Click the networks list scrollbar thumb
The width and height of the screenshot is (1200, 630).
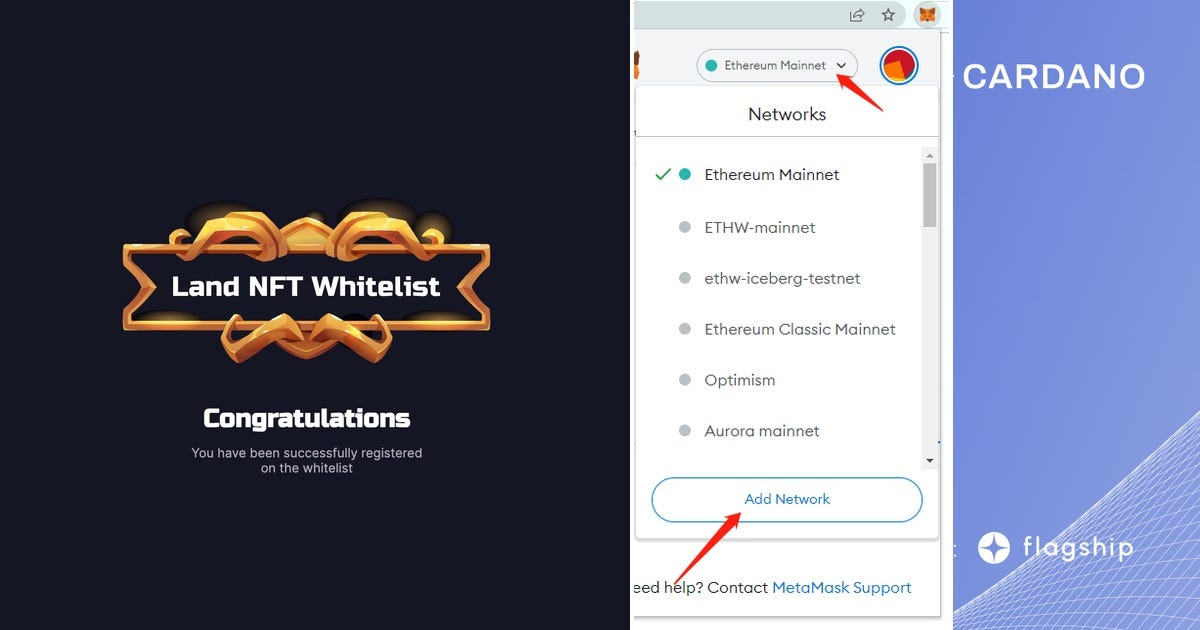point(929,195)
